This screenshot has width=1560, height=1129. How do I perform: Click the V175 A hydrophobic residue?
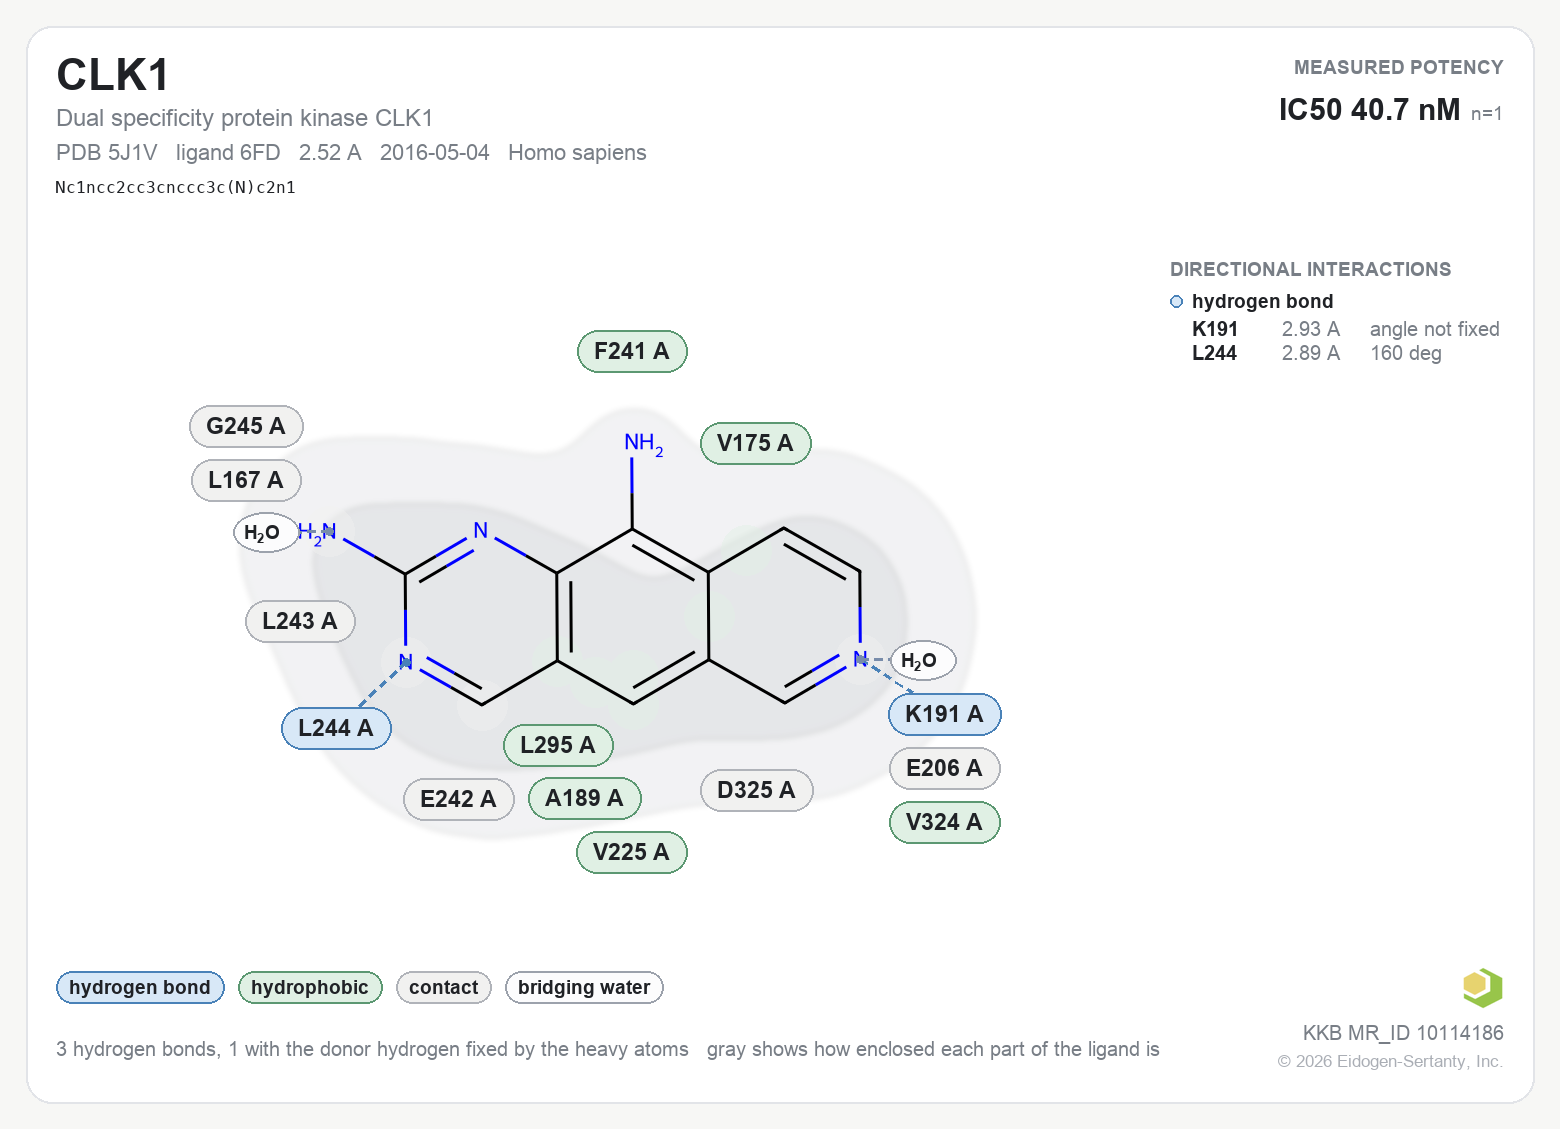[x=755, y=443]
